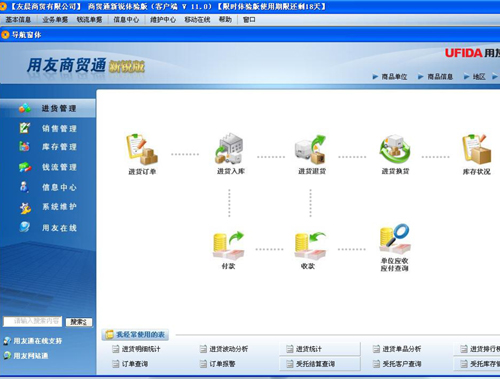Select 库存管理 in the sidebar

(59, 147)
